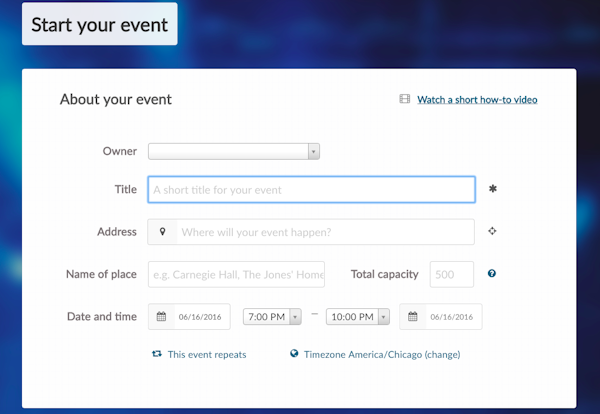Click the repeat arrows icon
Image resolution: width=600 pixels, height=414 pixels.
coord(157,354)
